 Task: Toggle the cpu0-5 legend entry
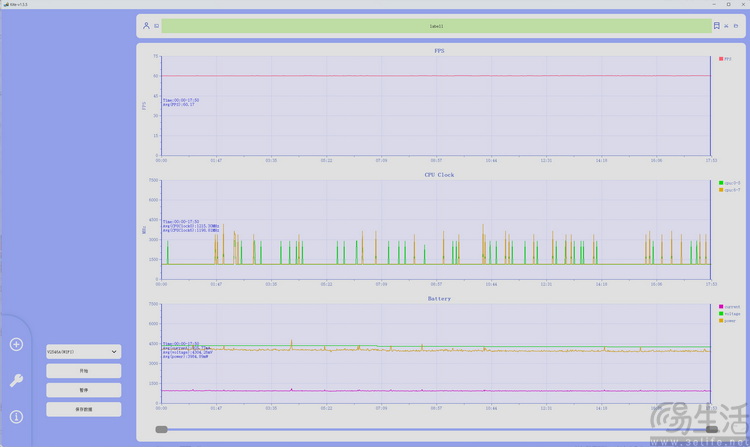(x=728, y=183)
